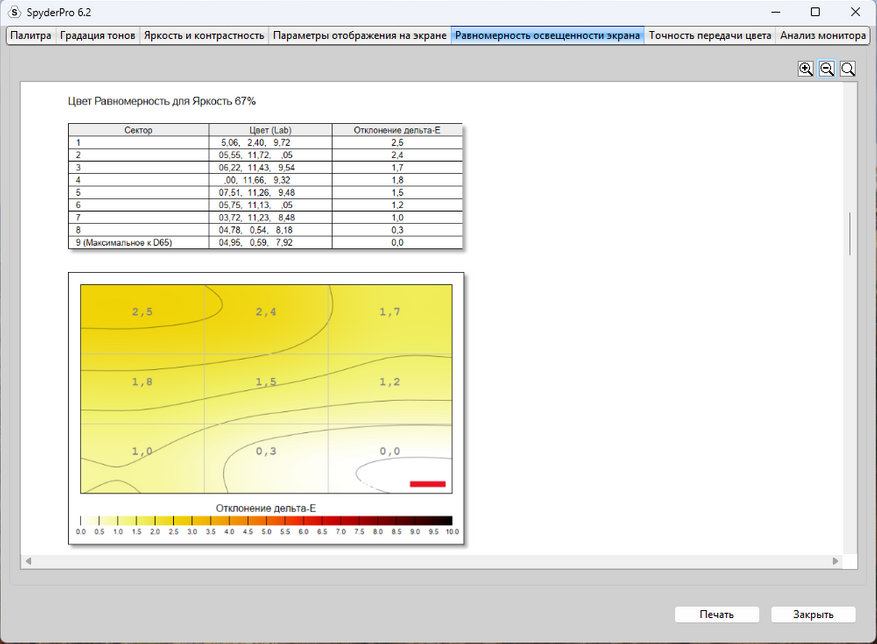Click the red marker on the heatmap
Screen dimensions: 877x644
(428, 484)
